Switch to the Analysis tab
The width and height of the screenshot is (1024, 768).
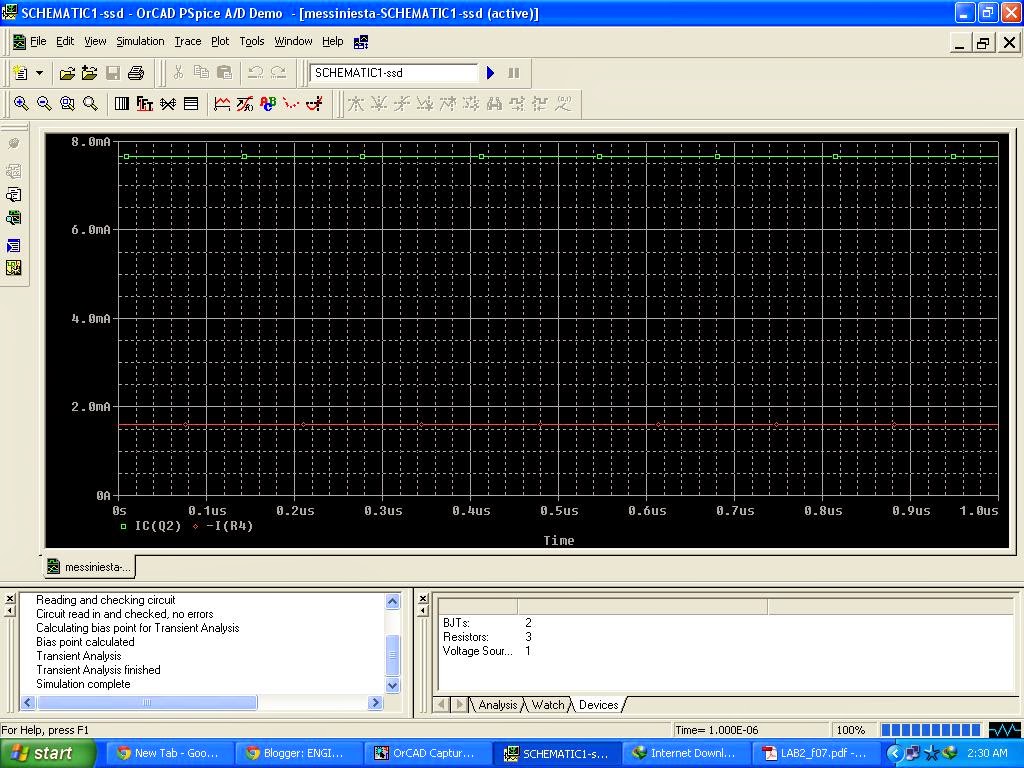pos(498,705)
